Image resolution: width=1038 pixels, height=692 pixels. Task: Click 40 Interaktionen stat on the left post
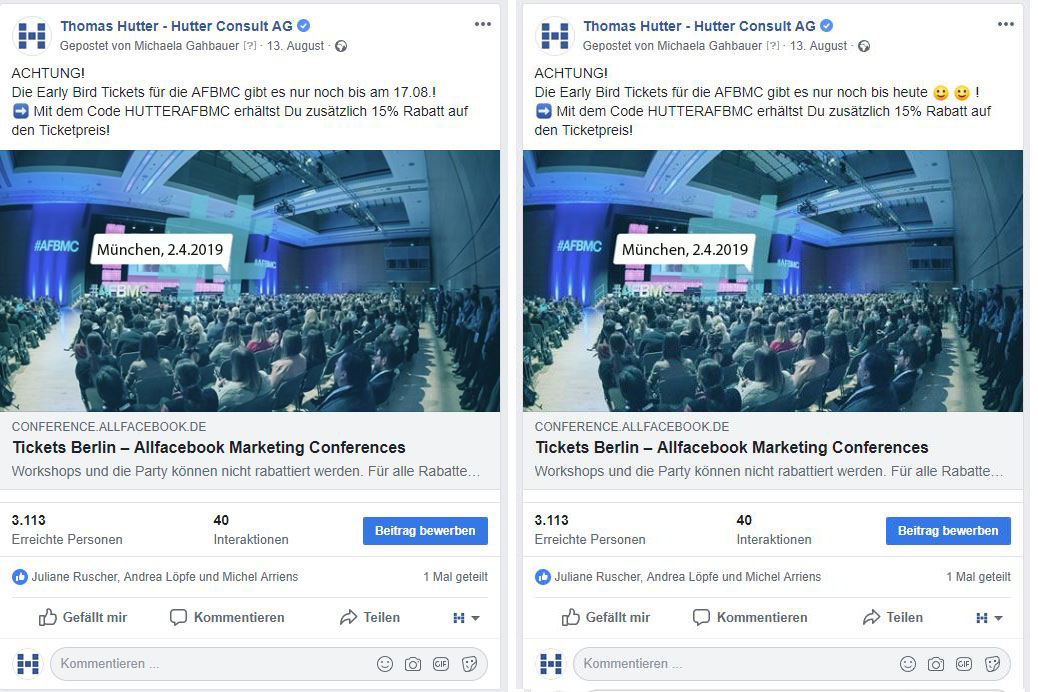(251, 530)
